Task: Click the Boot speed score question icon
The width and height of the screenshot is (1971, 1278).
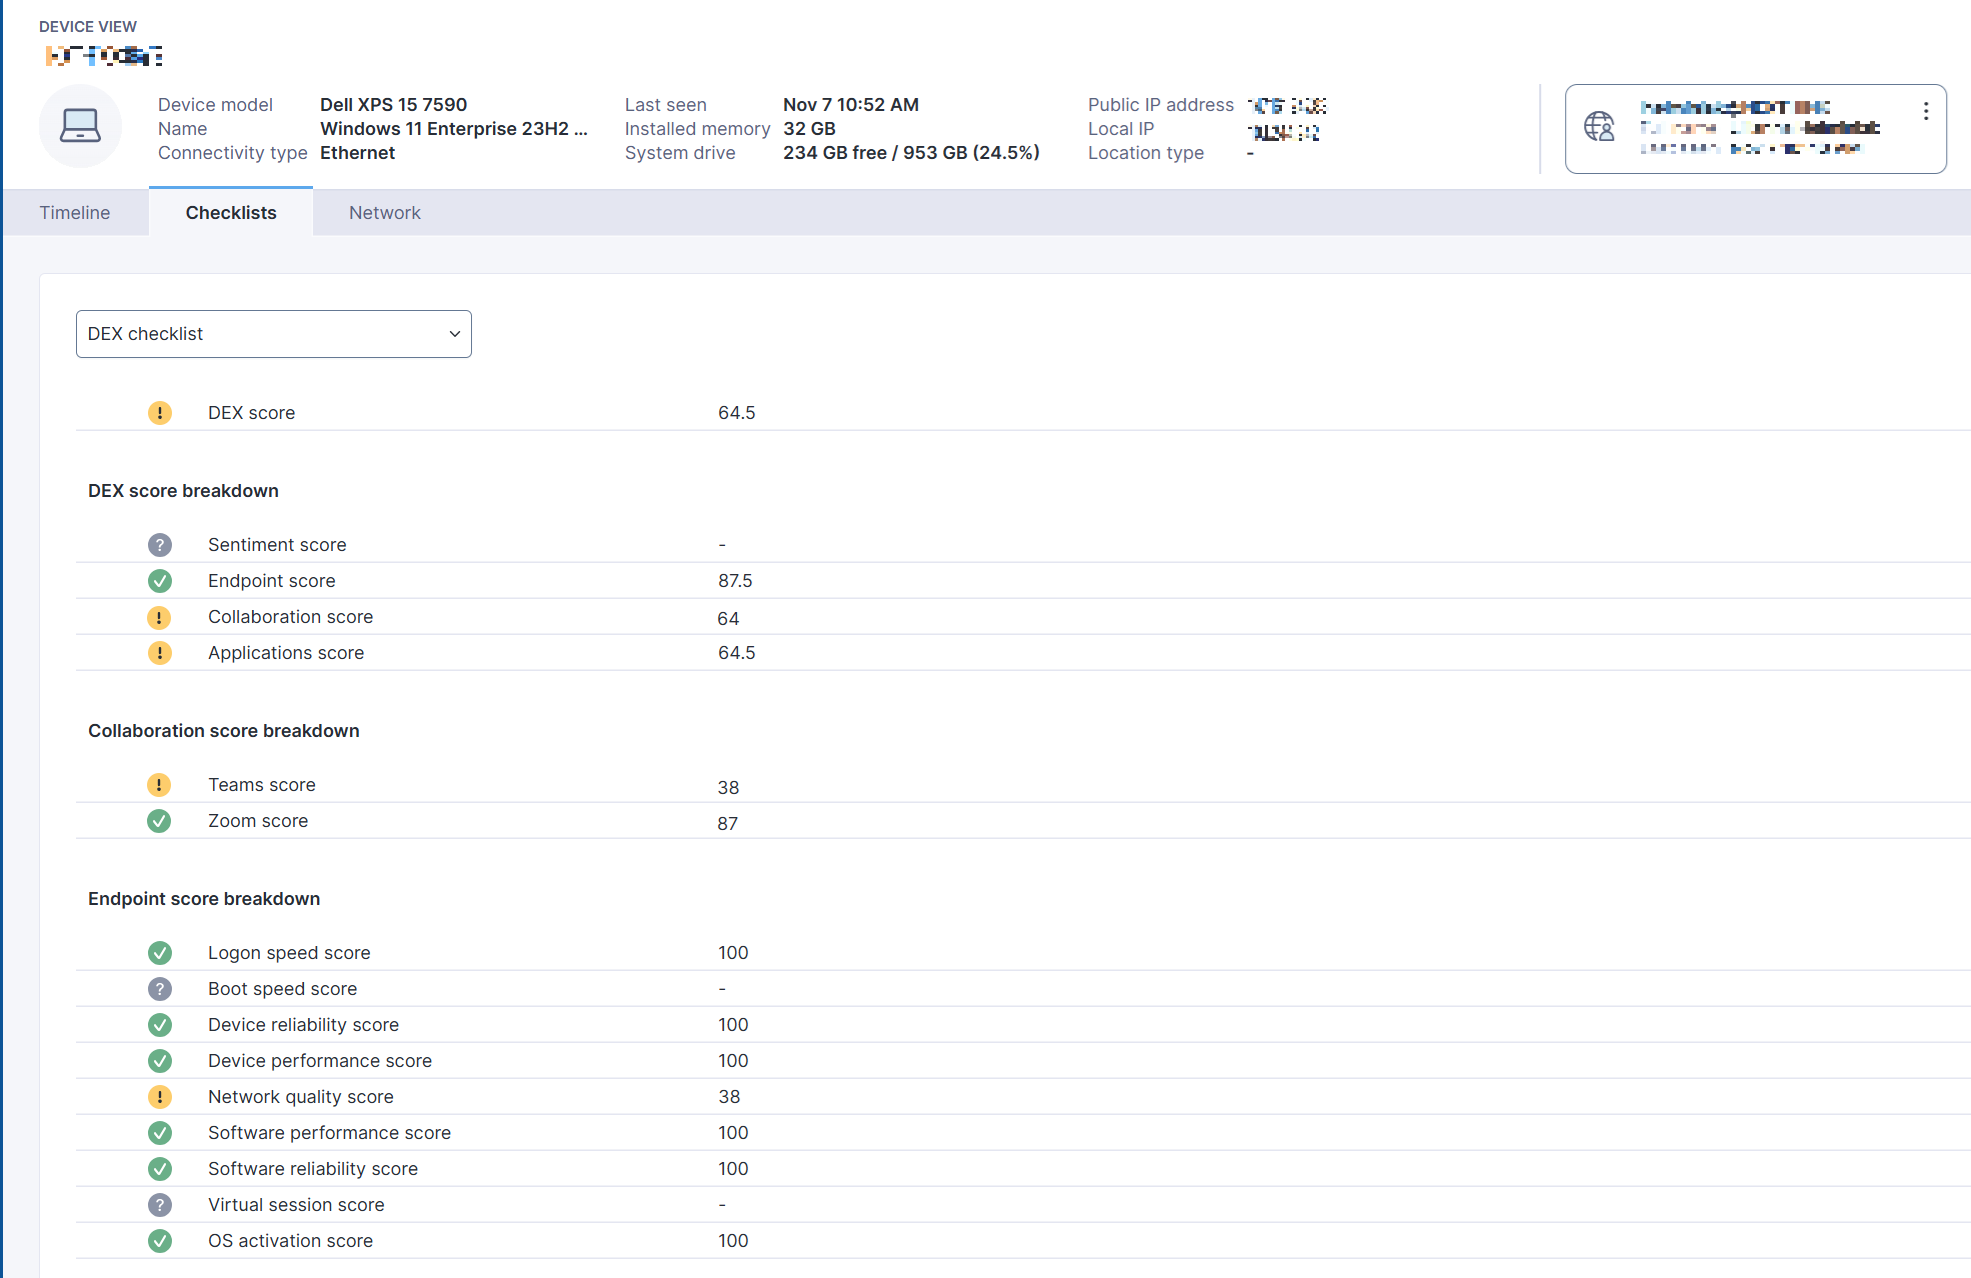Action: (160, 989)
